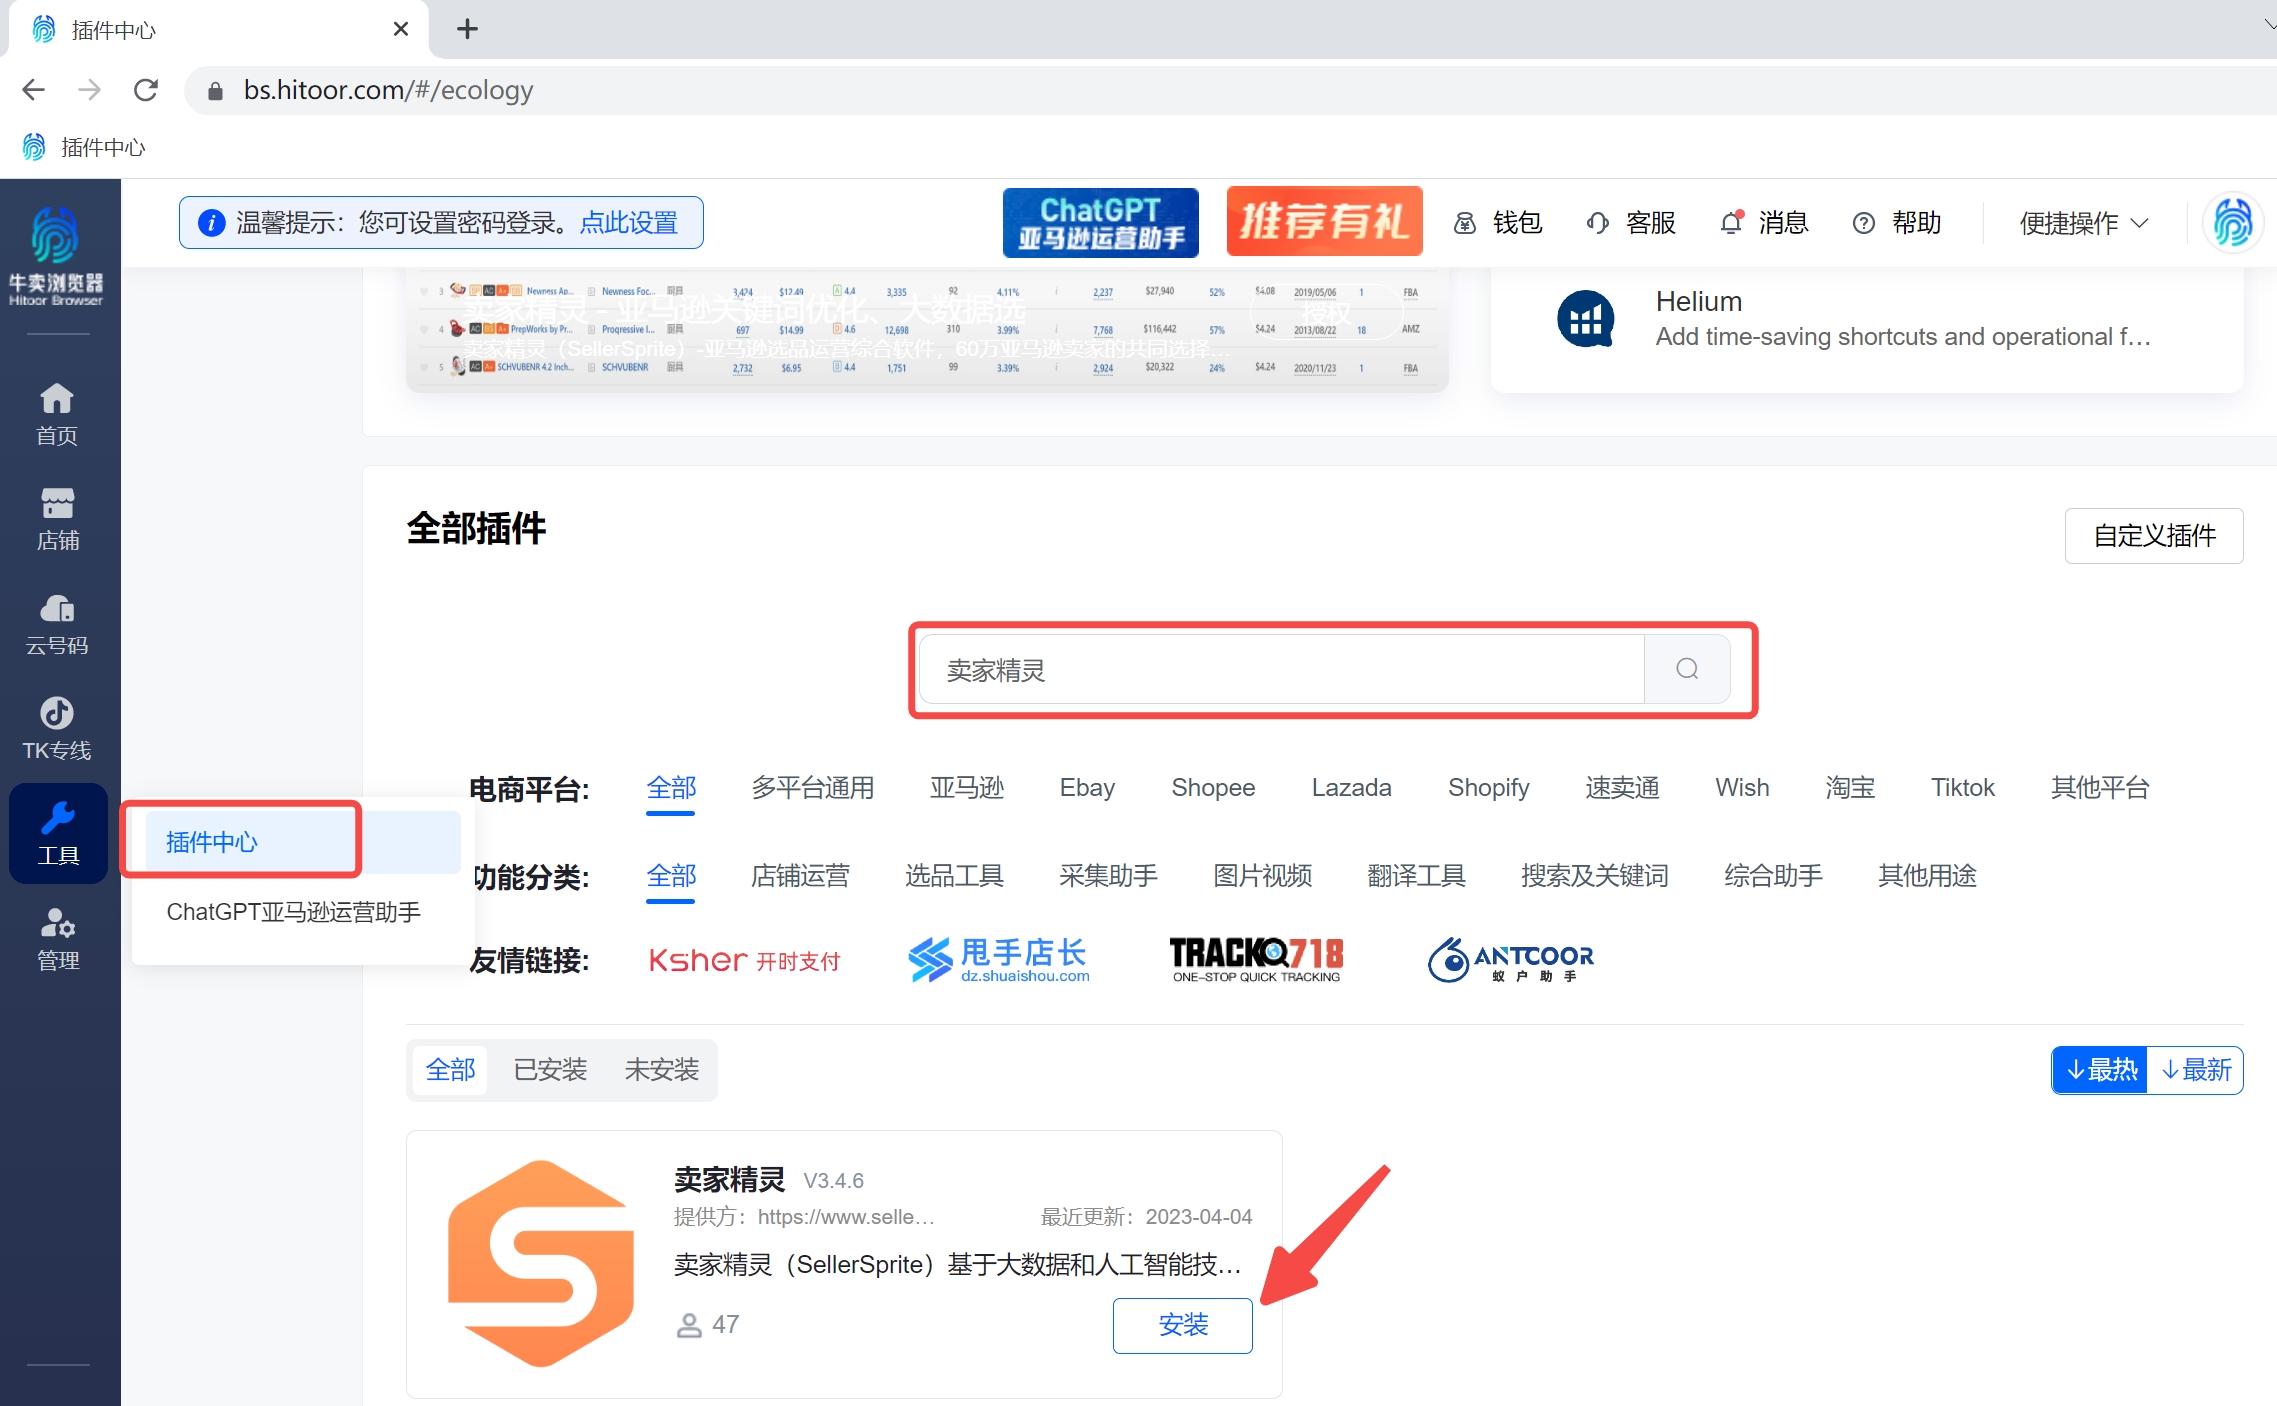
Task: Open 云号码 cloud number in sidebar
Action: 57,624
